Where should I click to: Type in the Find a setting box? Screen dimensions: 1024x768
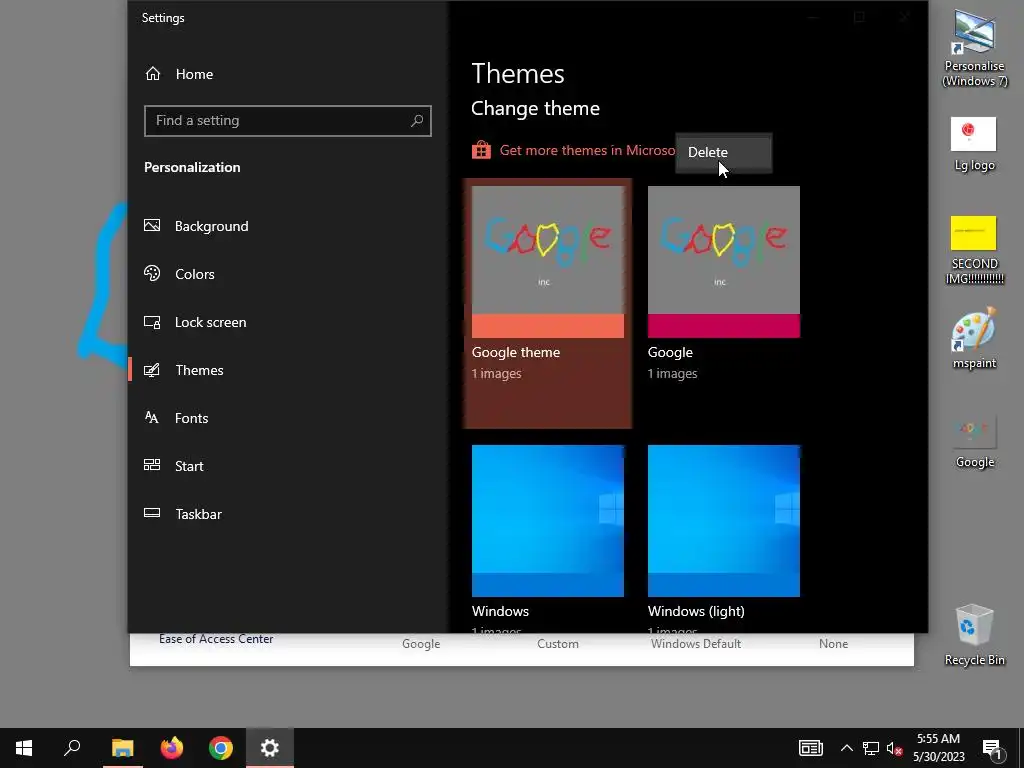pyautogui.click(x=287, y=121)
